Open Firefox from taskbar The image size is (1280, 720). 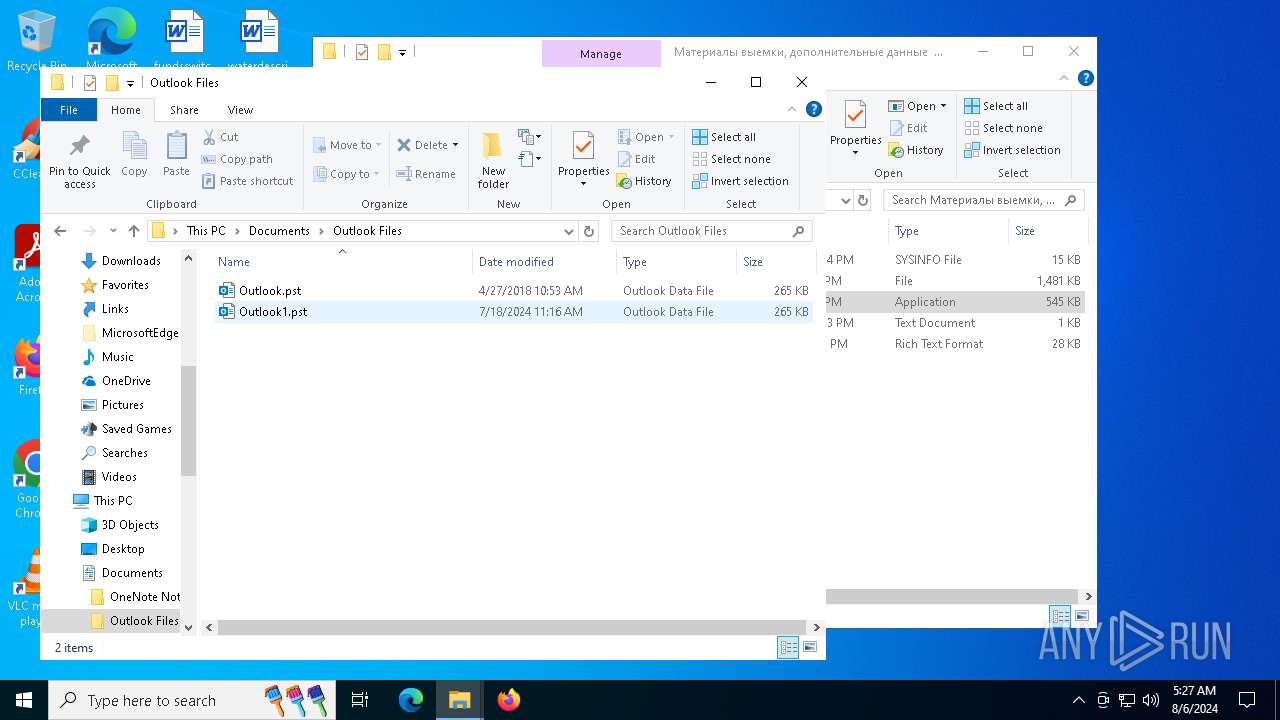point(509,700)
